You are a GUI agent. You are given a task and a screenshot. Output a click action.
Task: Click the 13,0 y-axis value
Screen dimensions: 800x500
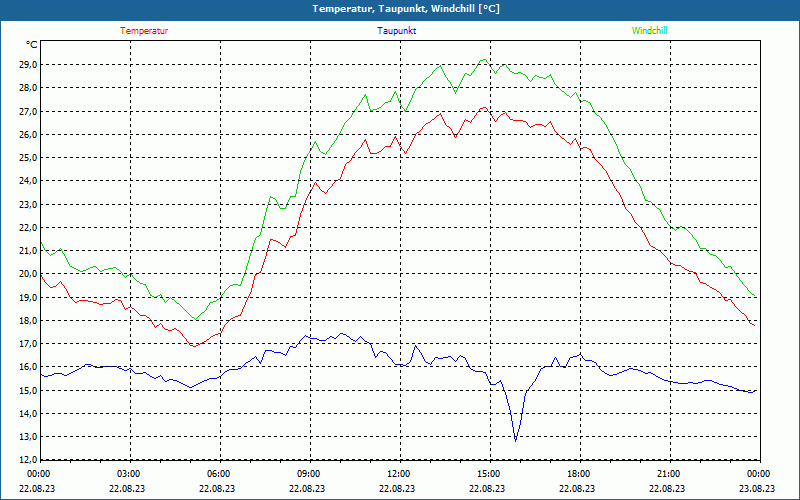[x=28, y=437]
